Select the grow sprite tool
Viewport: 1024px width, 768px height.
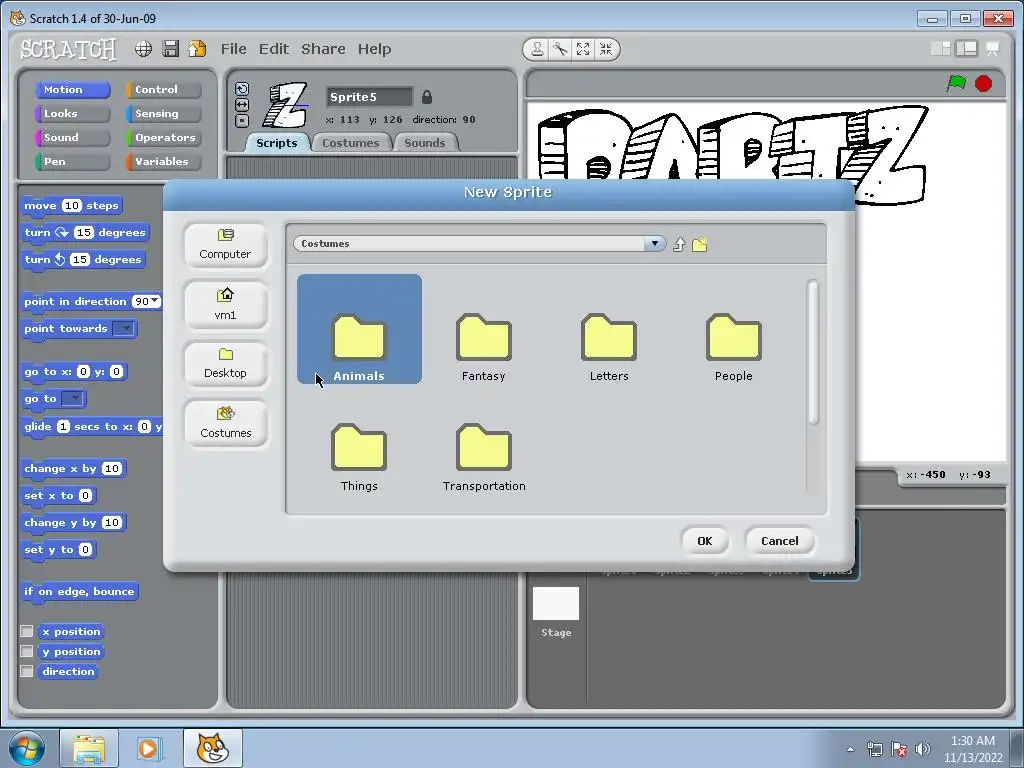583,49
